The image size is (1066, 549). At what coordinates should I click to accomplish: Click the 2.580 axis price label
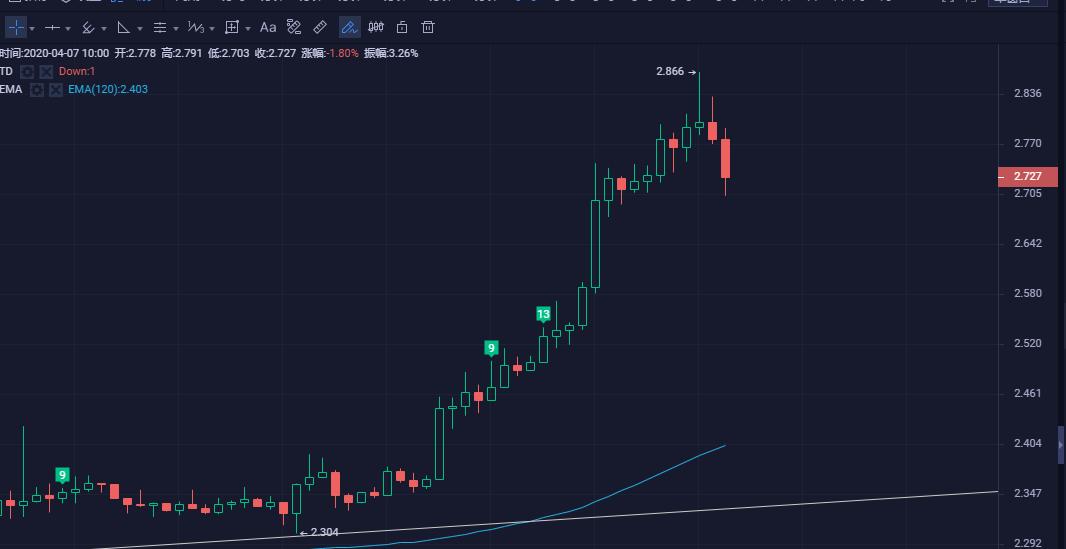pyautogui.click(x=1027, y=294)
